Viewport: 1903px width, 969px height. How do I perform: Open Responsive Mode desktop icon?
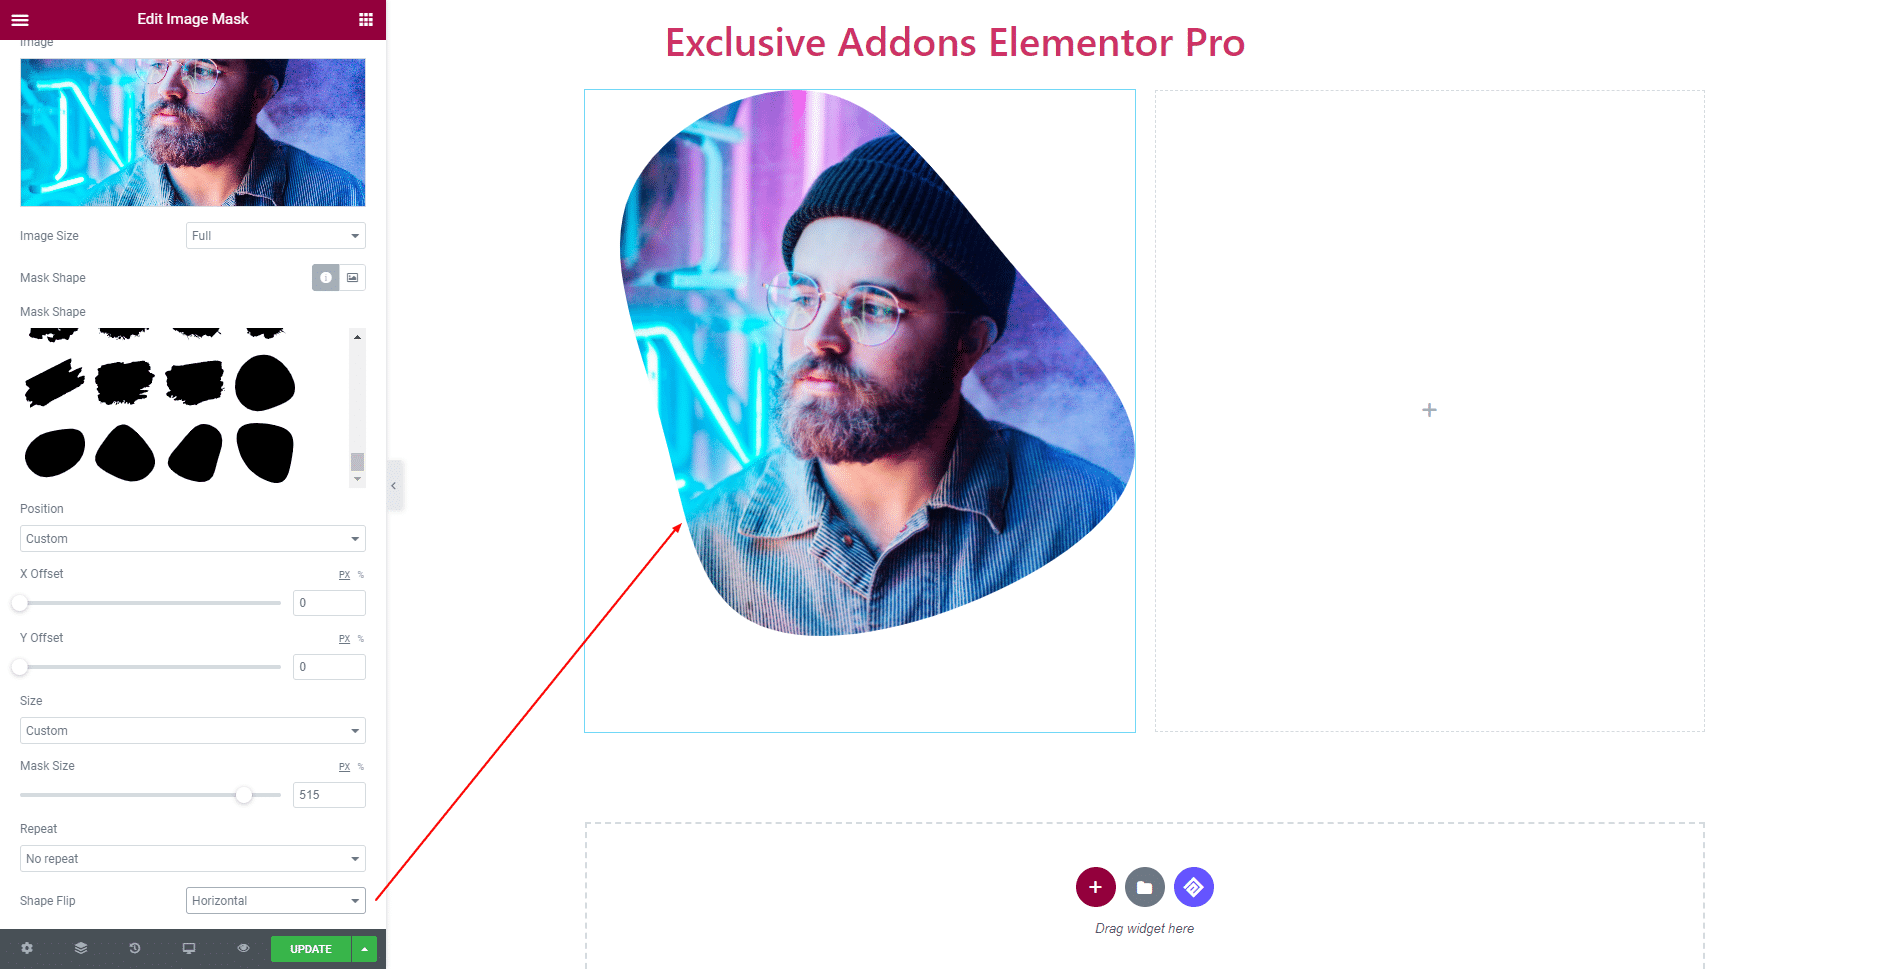[x=189, y=948]
